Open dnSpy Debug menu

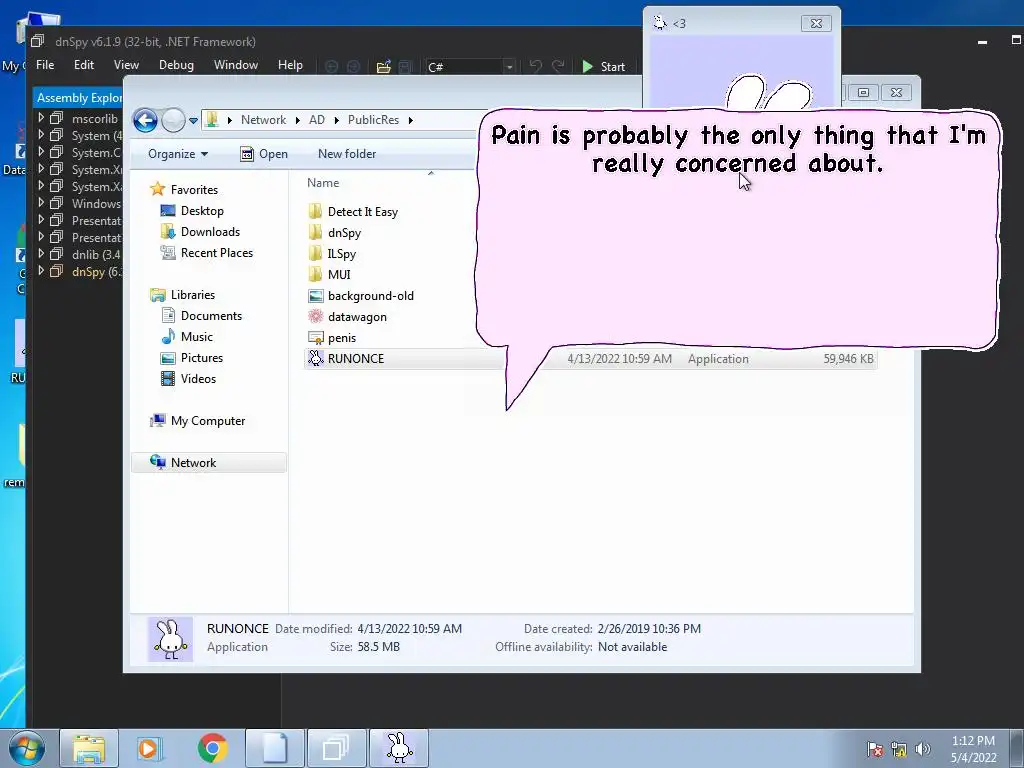176,65
